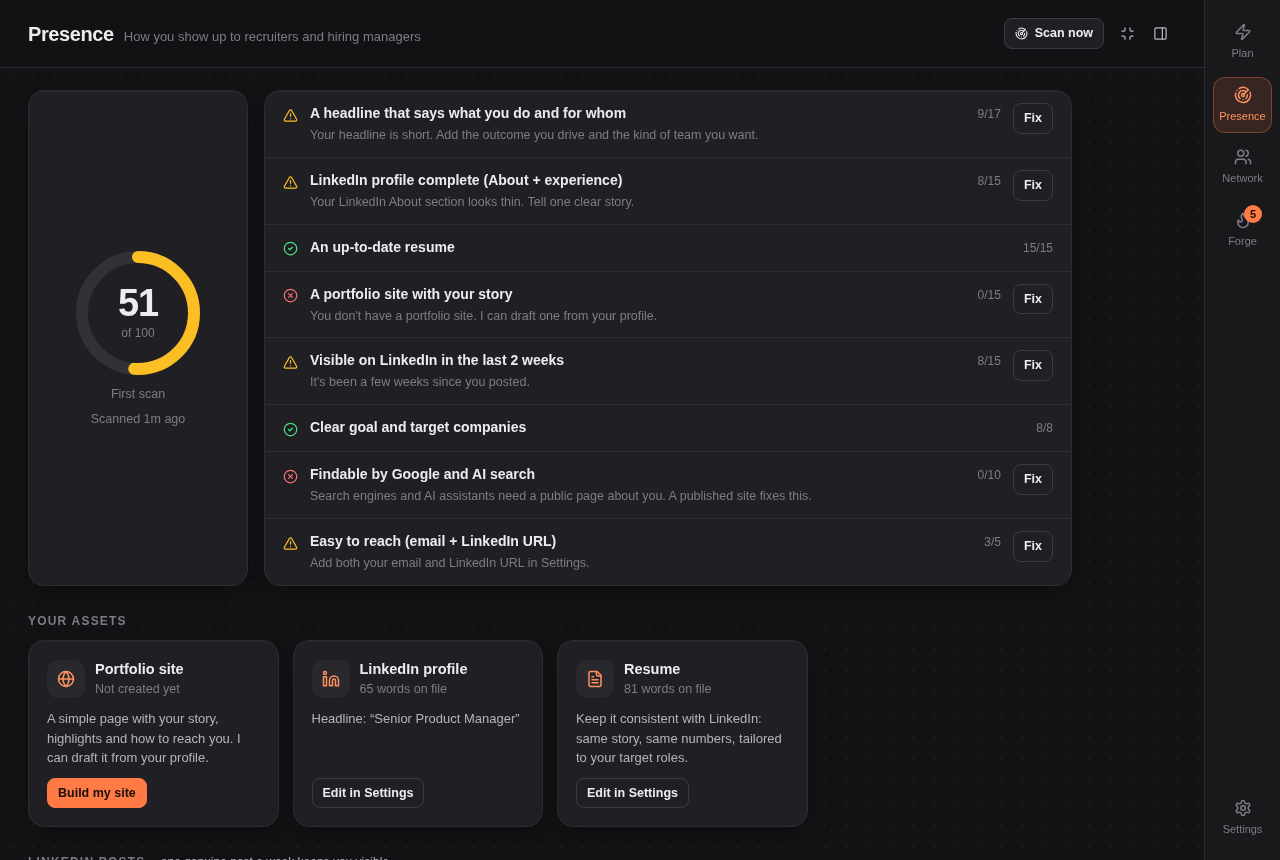Click the warning icon beside the headline item

pyautogui.click(x=290, y=116)
